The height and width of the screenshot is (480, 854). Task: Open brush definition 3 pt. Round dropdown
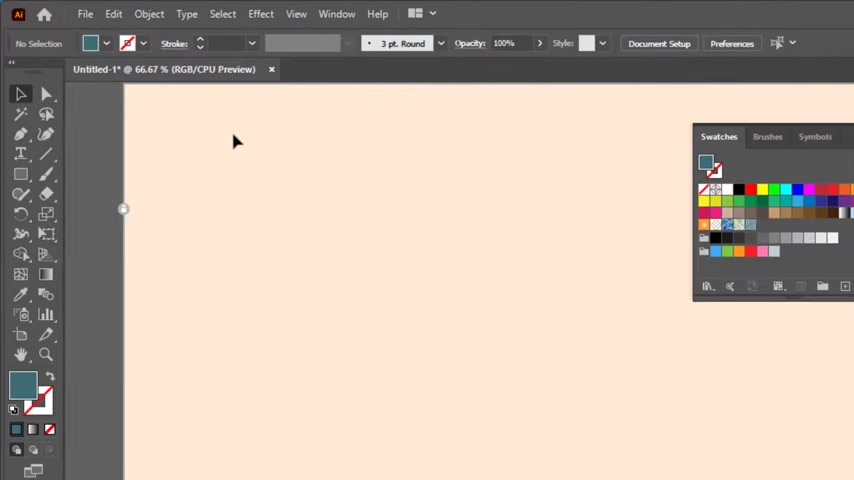441,43
